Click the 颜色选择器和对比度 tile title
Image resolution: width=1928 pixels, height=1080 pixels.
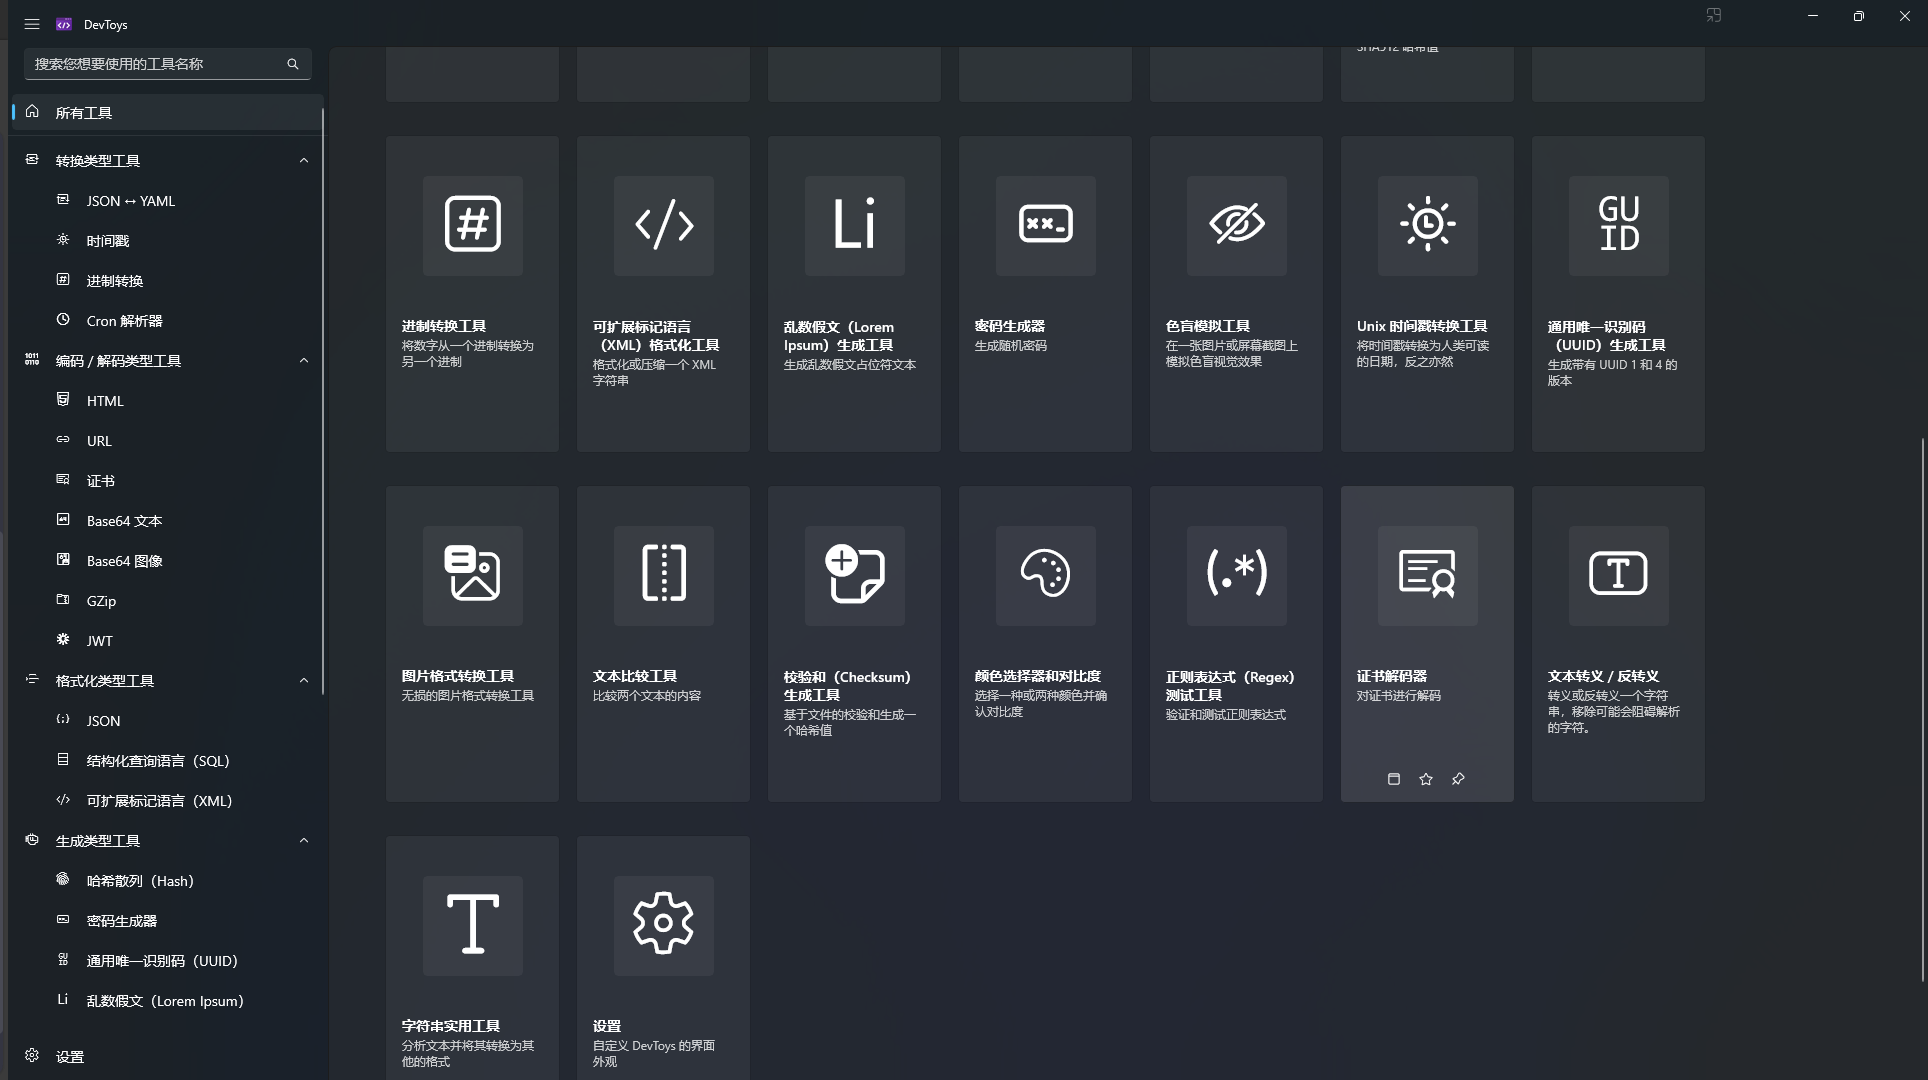[1038, 676]
